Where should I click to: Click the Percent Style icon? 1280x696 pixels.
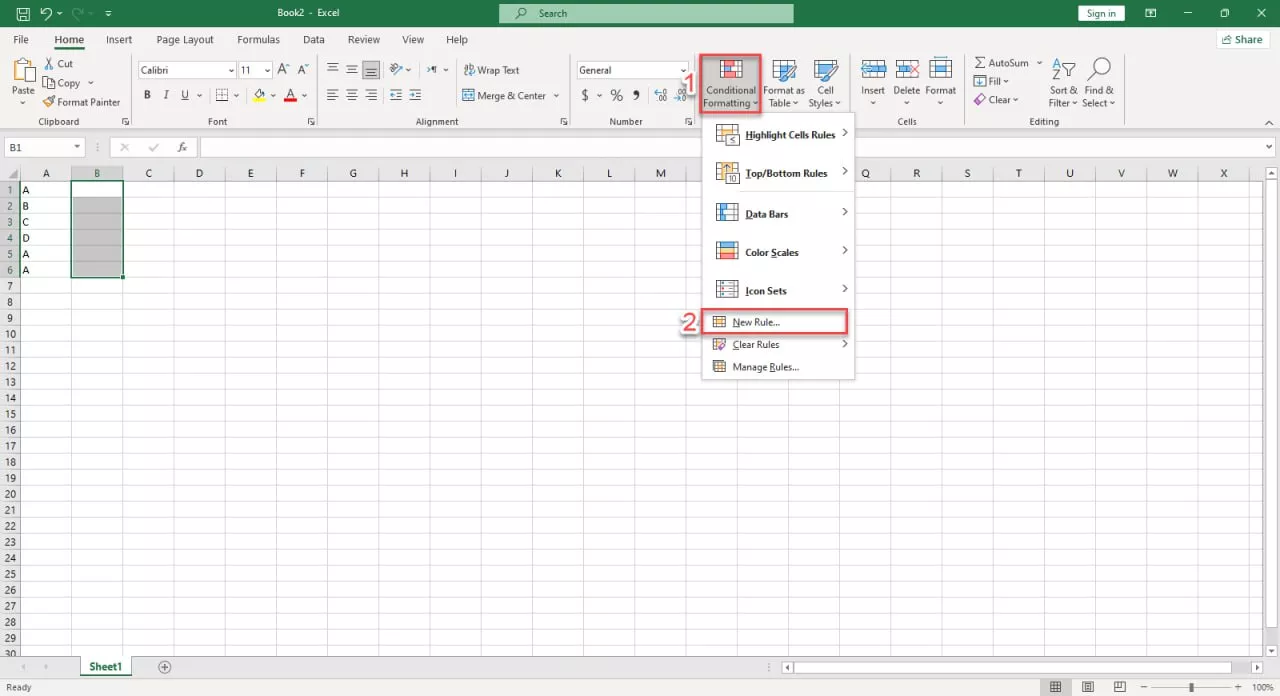click(616, 96)
